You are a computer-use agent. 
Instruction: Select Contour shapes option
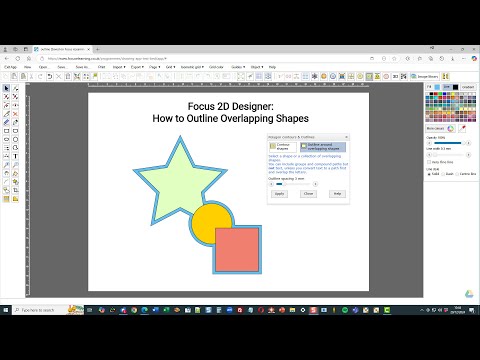pyautogui.click(x=283, y=147)
